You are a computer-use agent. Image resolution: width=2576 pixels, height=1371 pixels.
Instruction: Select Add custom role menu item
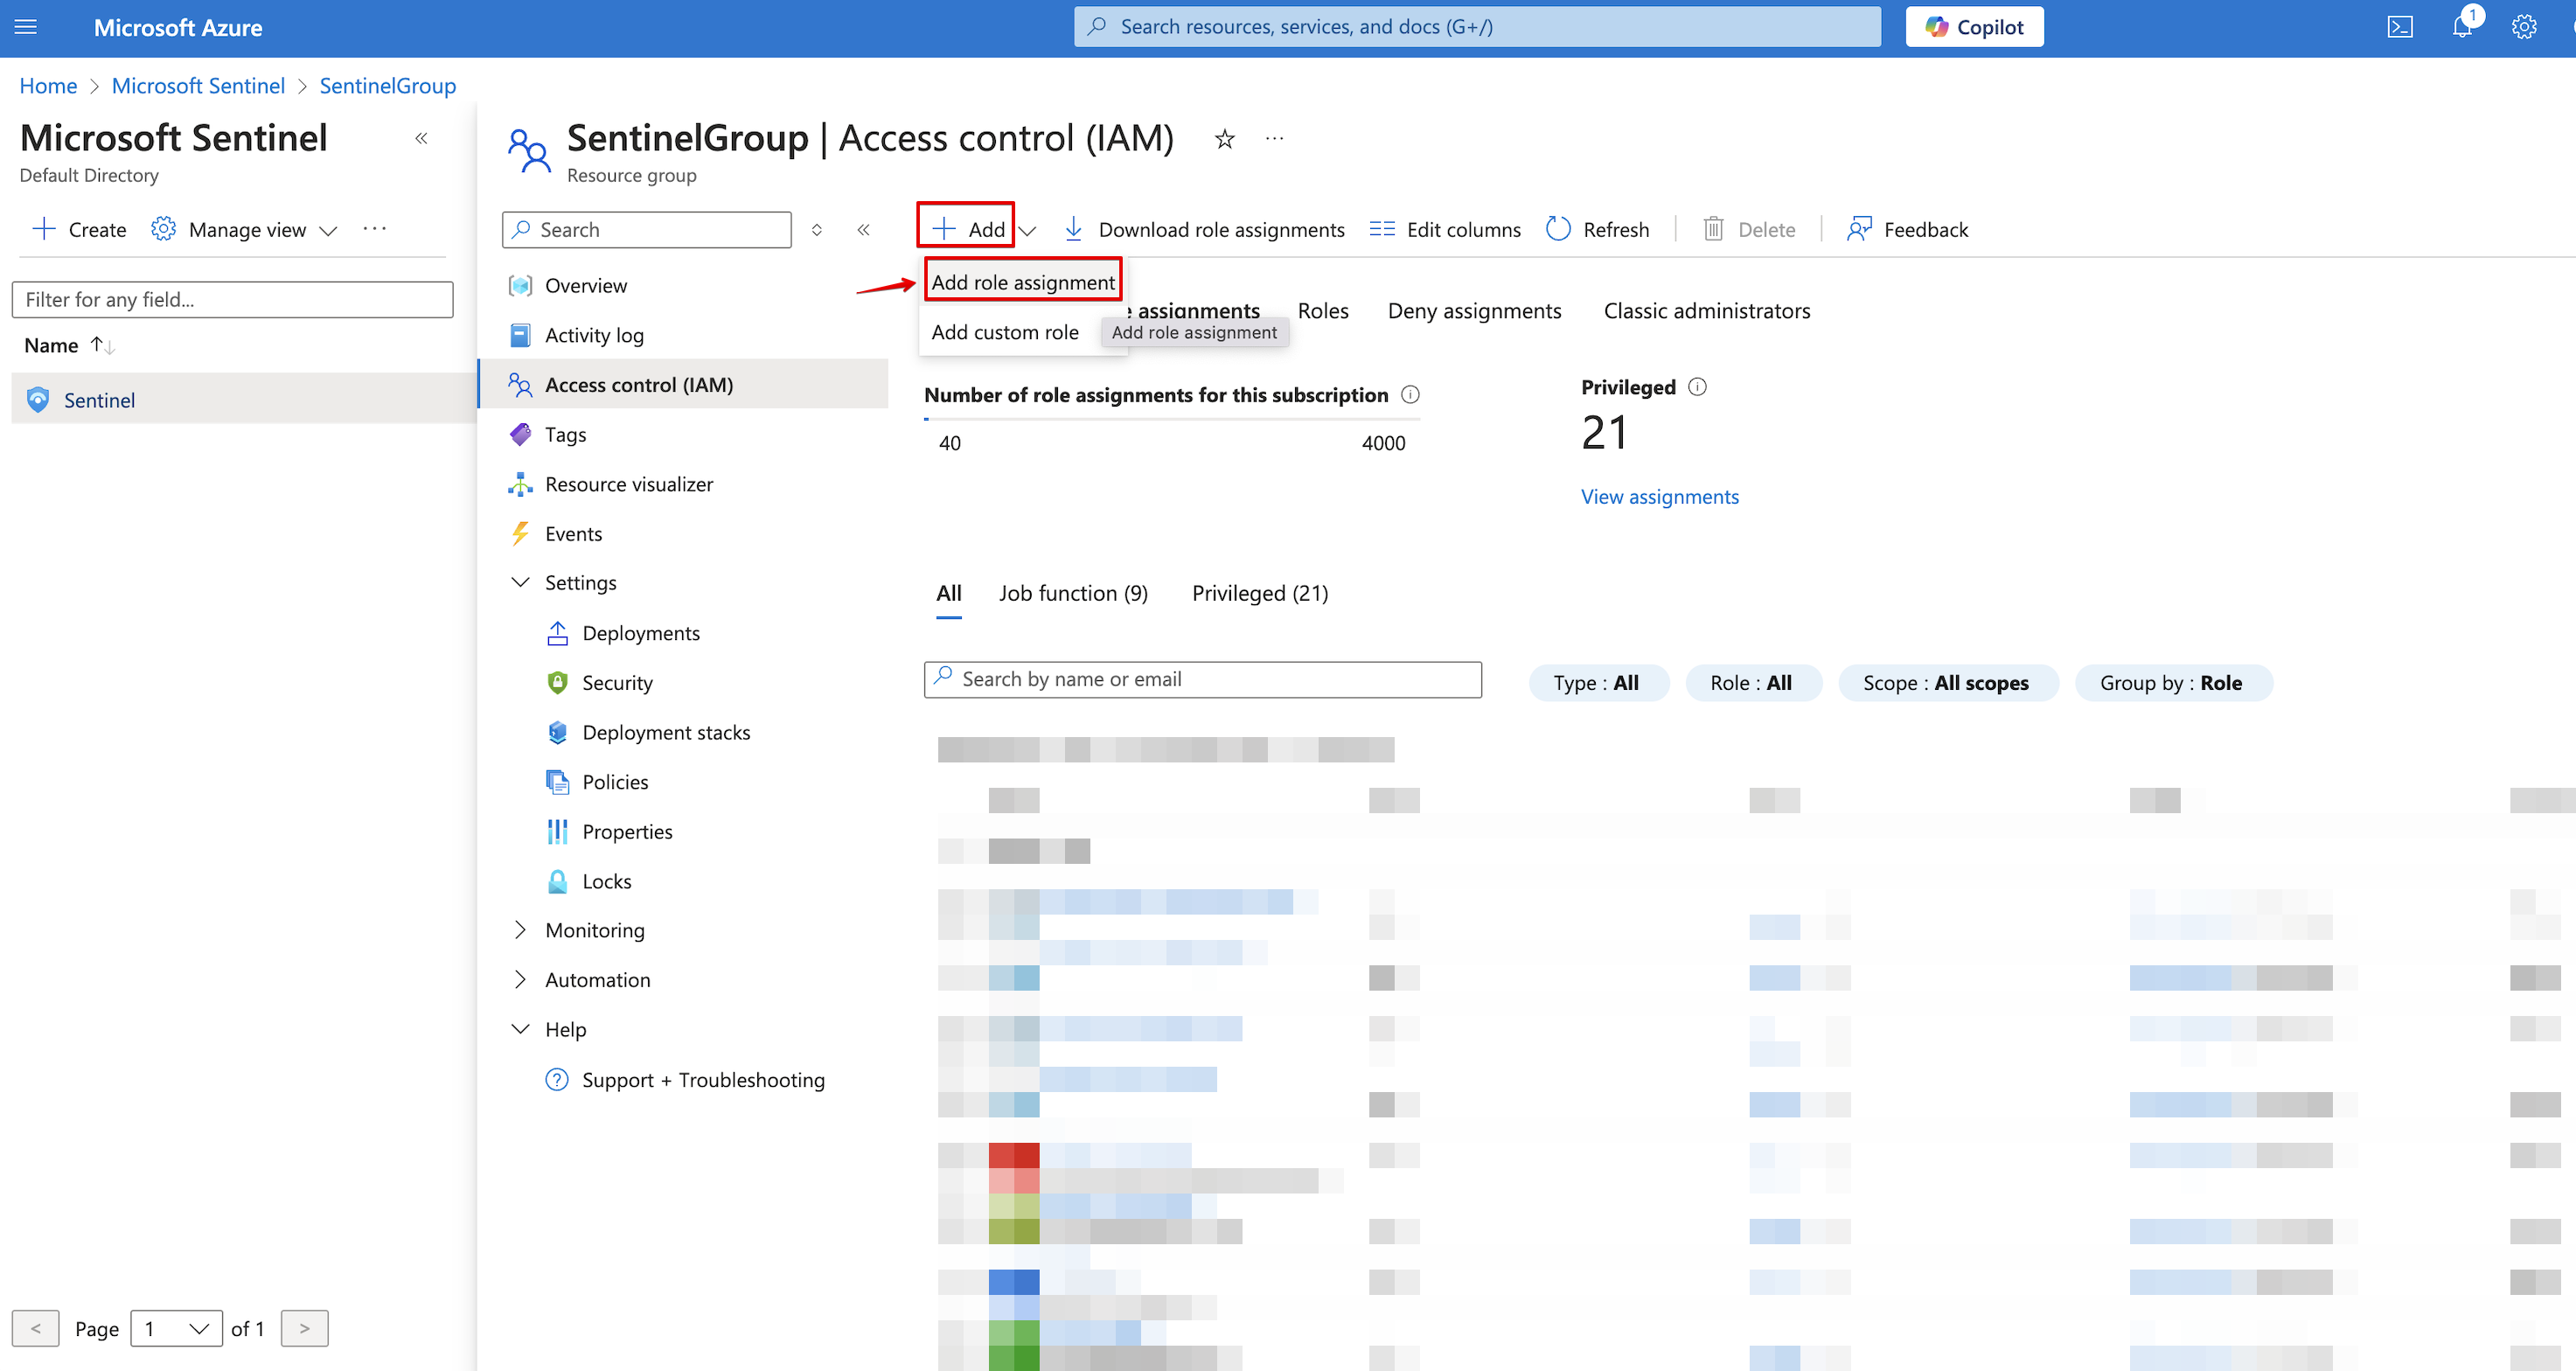1004,332
